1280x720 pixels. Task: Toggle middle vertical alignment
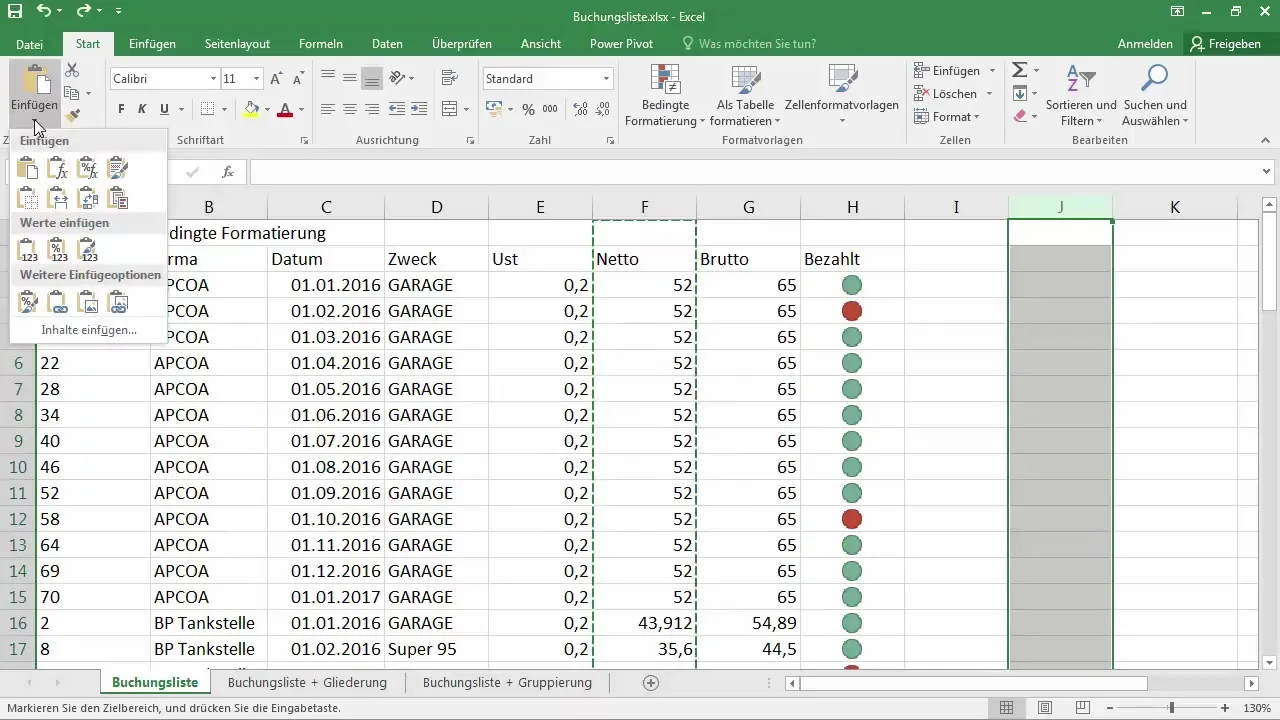tap(350, 78)
